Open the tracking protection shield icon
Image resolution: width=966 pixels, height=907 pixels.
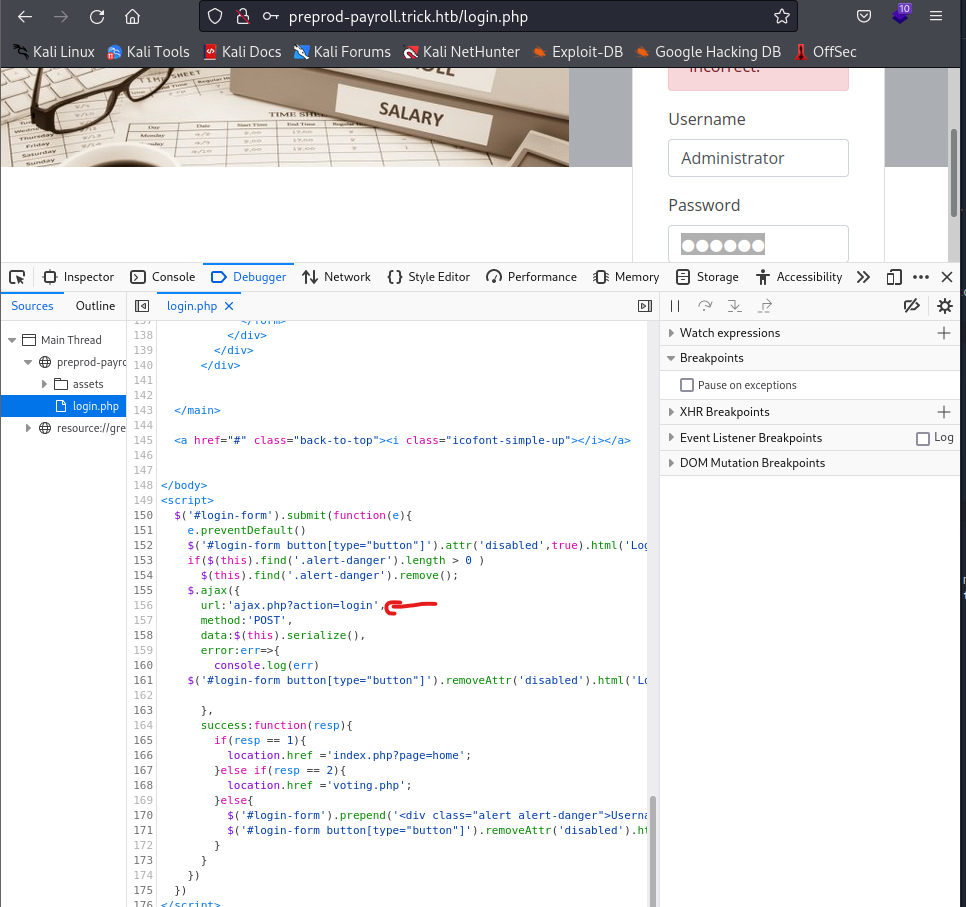tap(214, 17)
